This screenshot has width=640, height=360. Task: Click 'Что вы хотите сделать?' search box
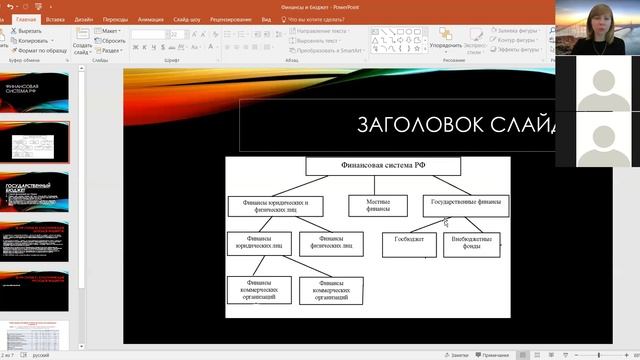coord(313,19)
